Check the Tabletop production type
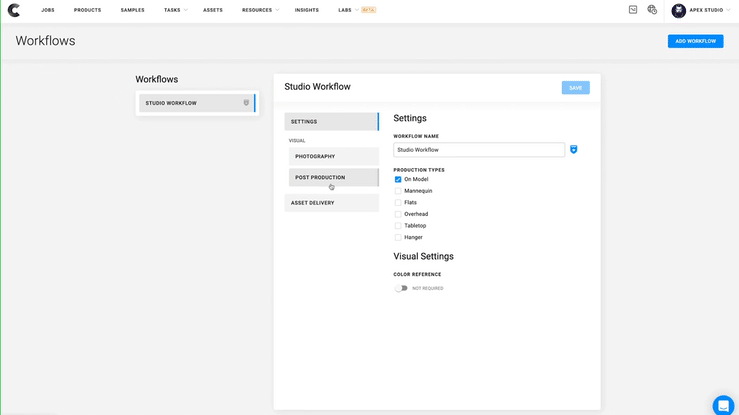739x415 pixels. [x=398, y=226]
